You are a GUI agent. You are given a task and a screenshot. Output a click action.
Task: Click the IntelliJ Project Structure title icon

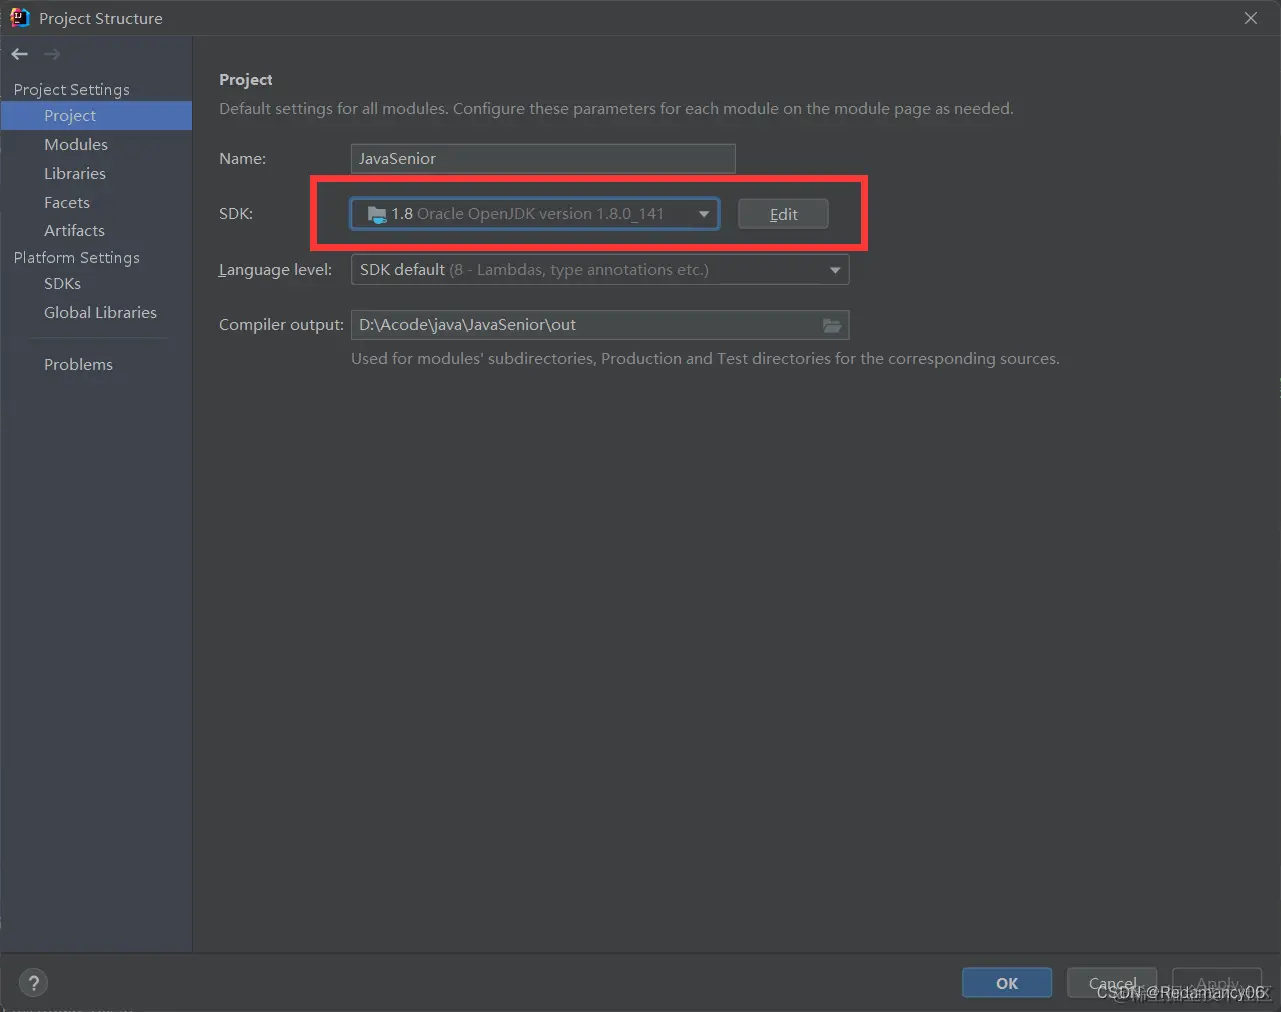(x=19, y=18)
